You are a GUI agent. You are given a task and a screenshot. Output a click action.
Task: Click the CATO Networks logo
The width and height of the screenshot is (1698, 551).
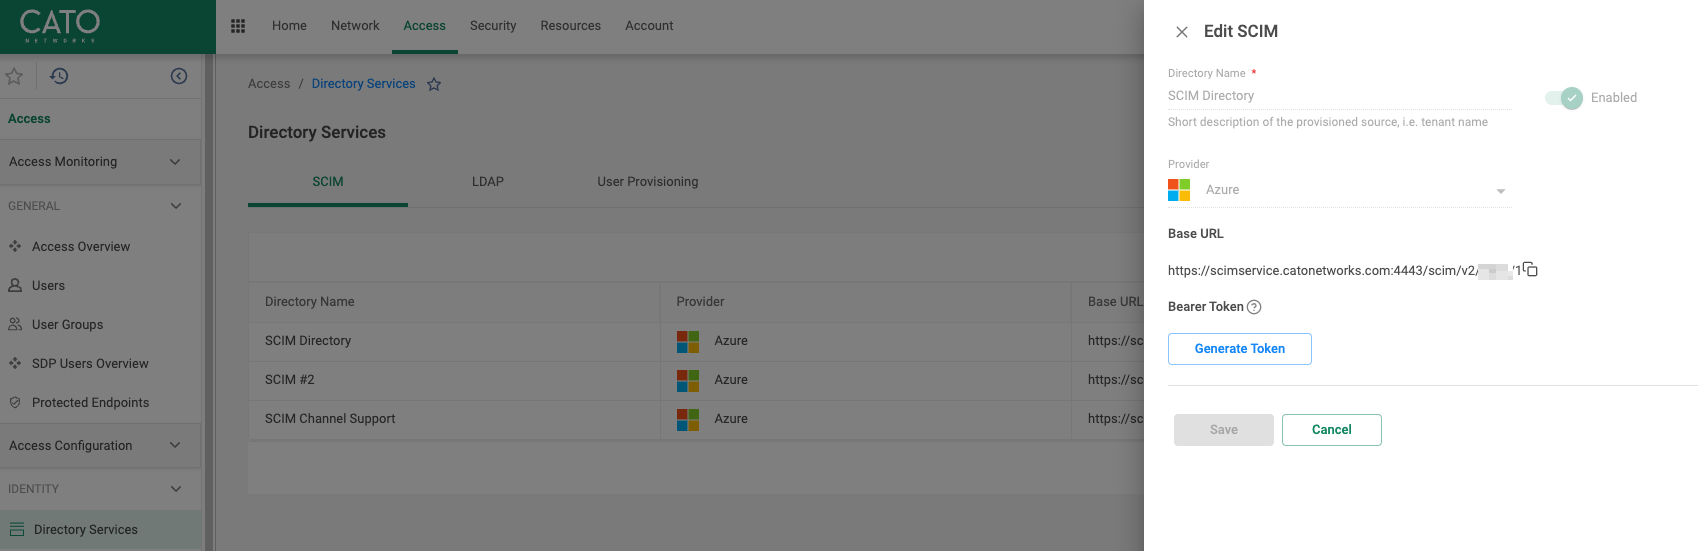coord(60,25)
